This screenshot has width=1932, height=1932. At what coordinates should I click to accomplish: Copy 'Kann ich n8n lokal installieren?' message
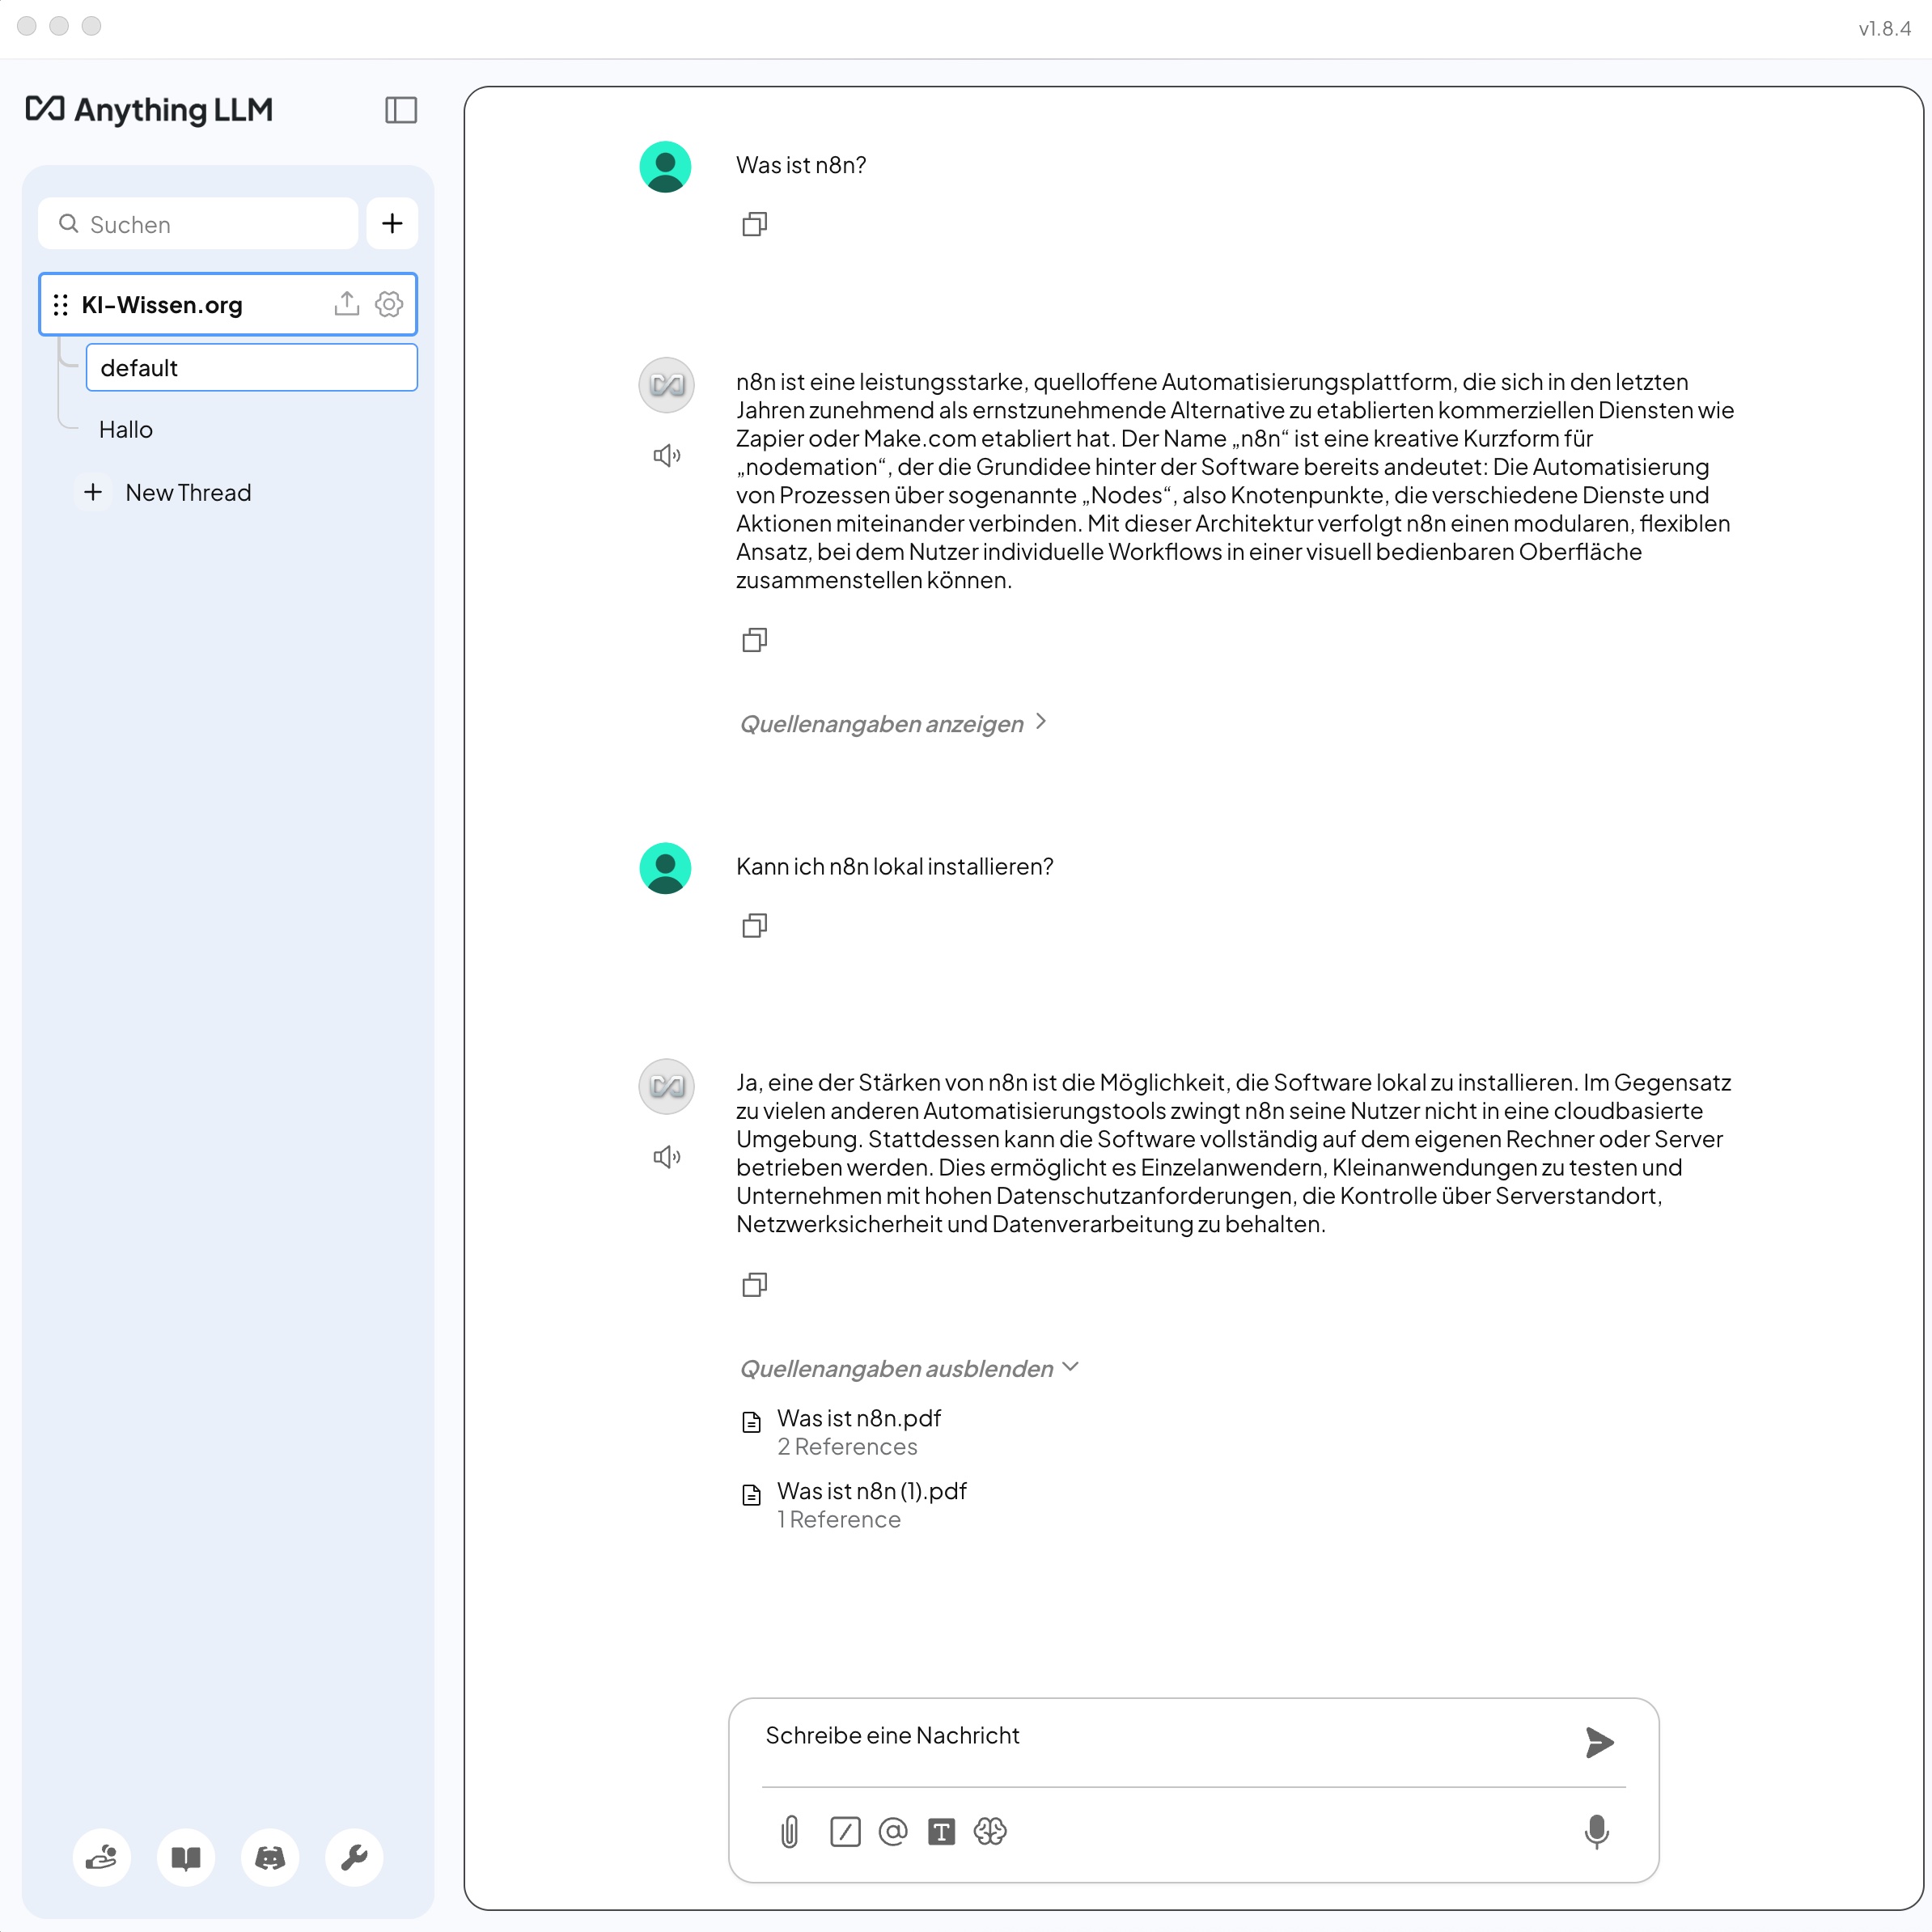(x=755, y=925)
